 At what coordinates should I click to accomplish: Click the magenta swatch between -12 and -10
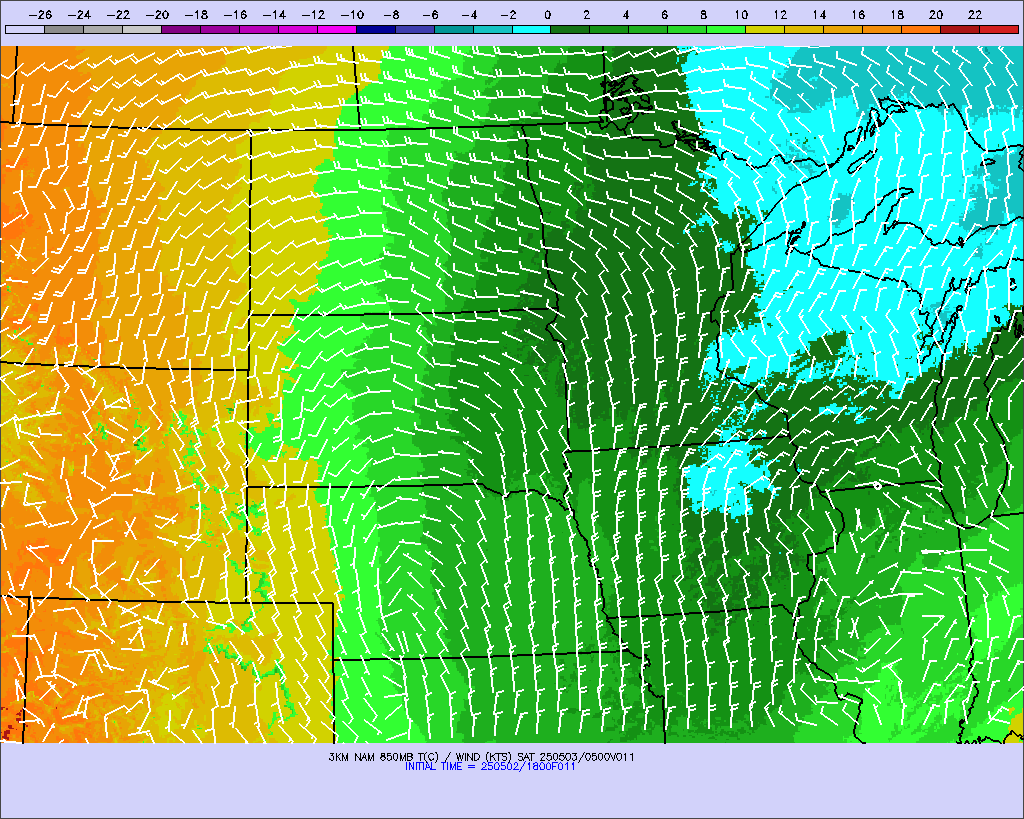[x=337, y=29]
